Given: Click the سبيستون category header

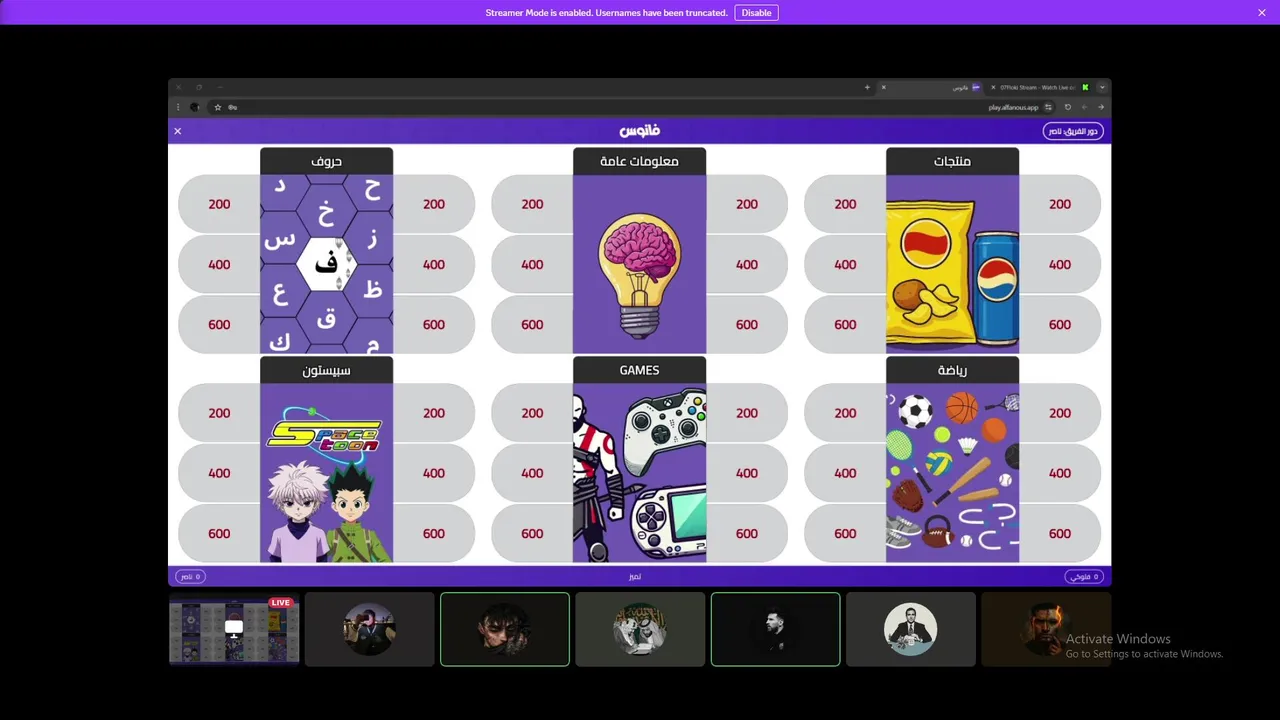Looking at the screenshot, I should point(326,370).
